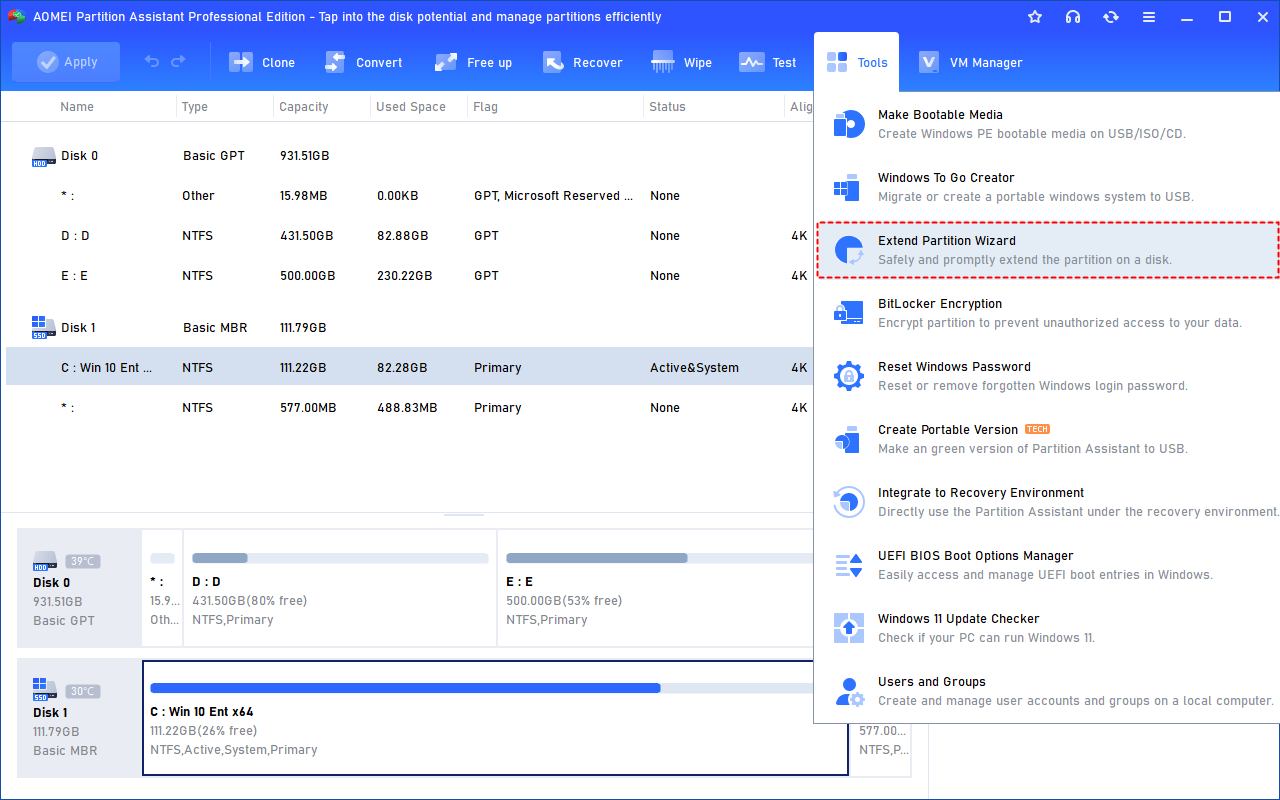Select the C : Win 10 Ent row
Screen dimensions: 1280x800
pos(407,367)
